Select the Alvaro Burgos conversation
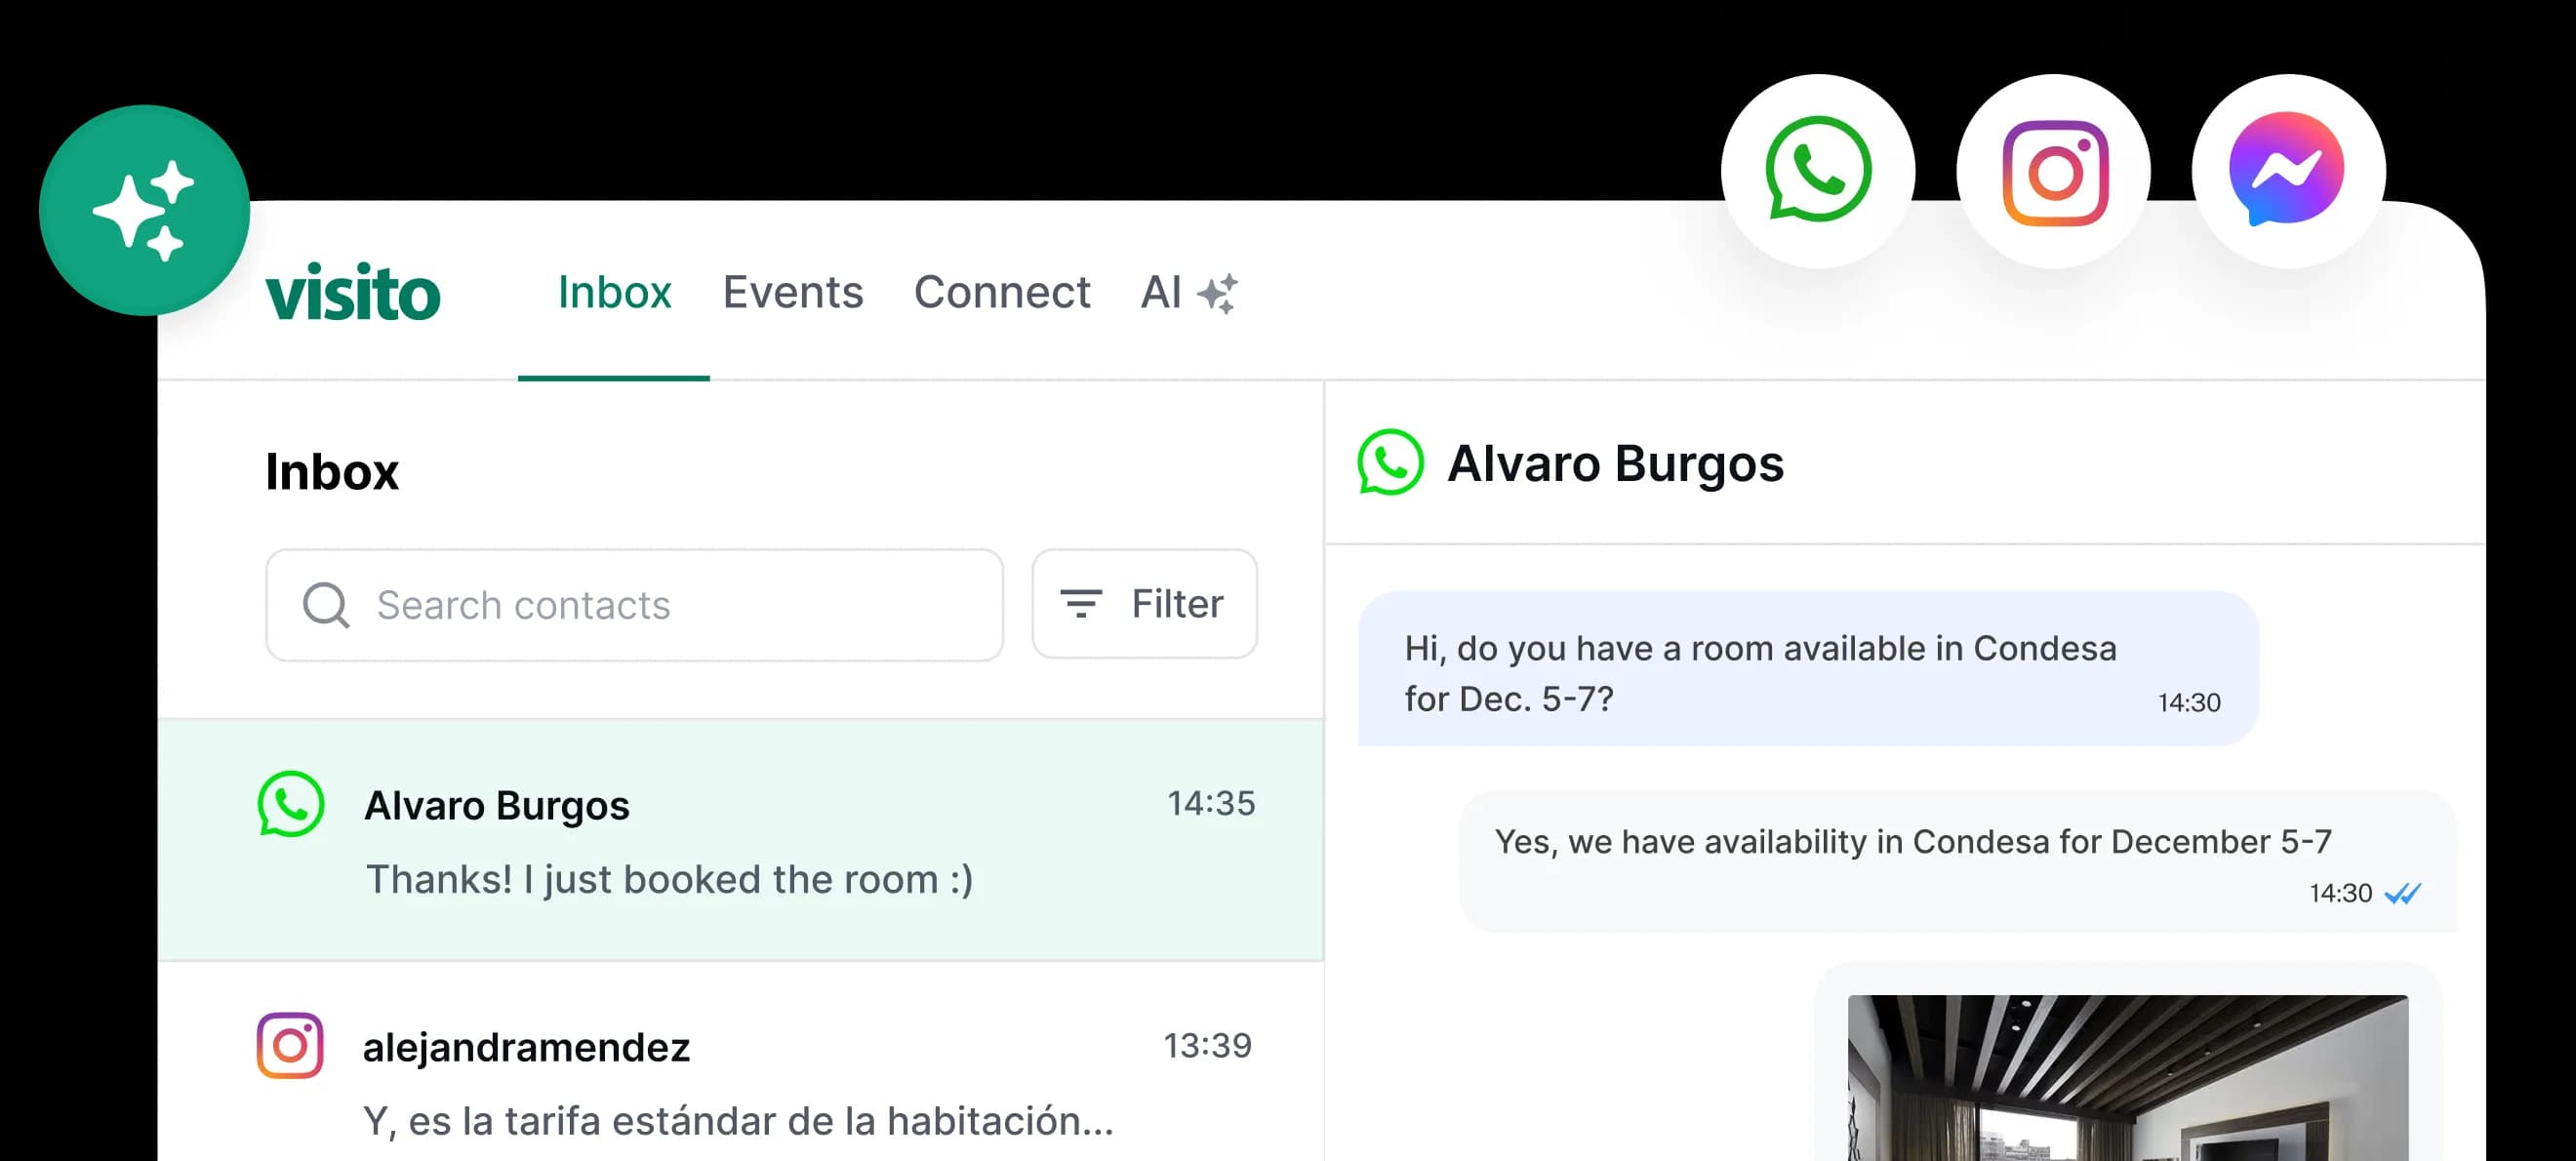 [x=740, y=840]
